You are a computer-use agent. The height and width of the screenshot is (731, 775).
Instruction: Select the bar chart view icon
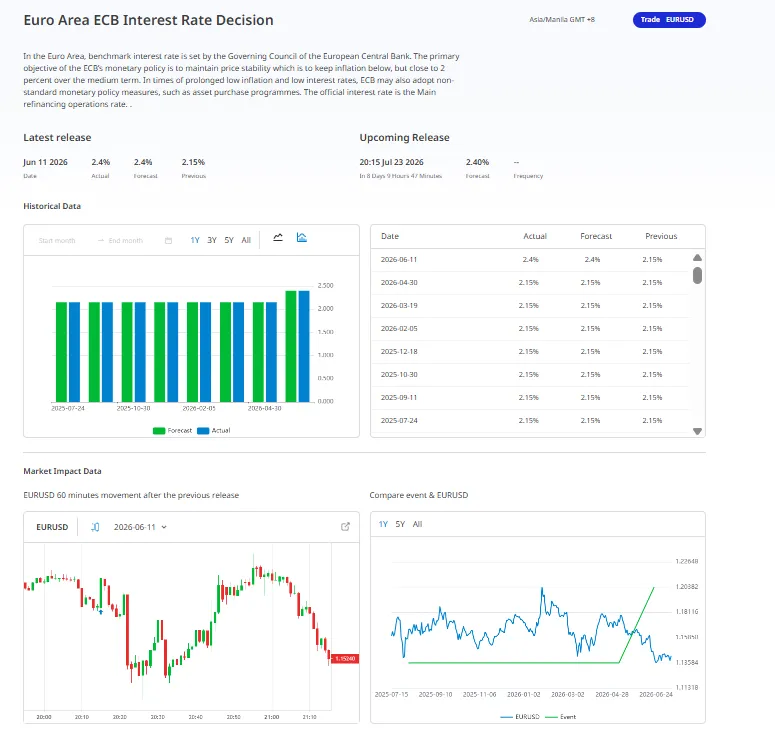point(301,237)
